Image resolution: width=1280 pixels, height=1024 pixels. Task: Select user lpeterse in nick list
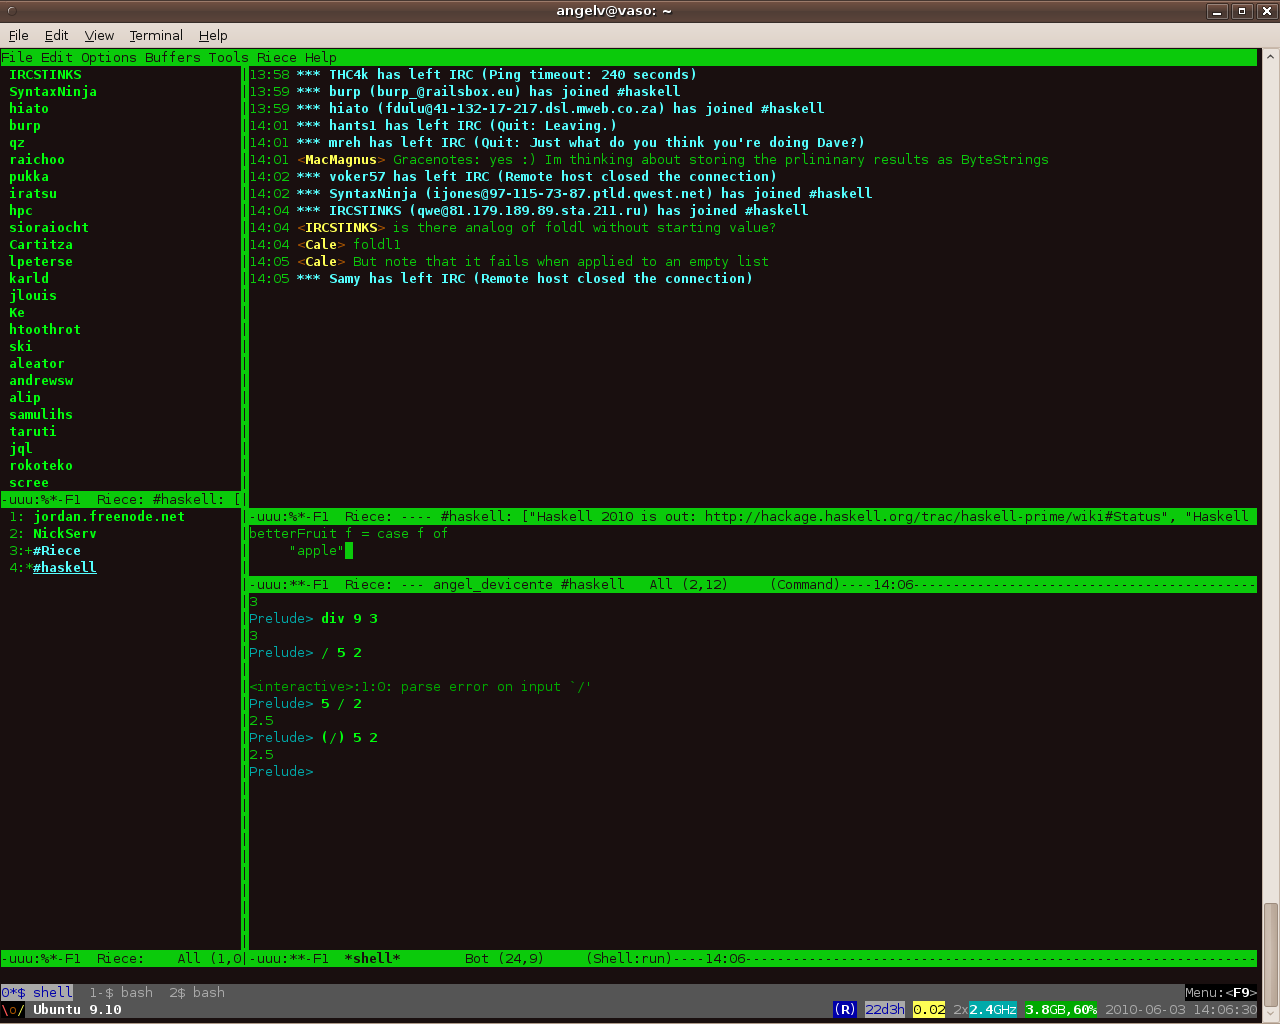41,262
